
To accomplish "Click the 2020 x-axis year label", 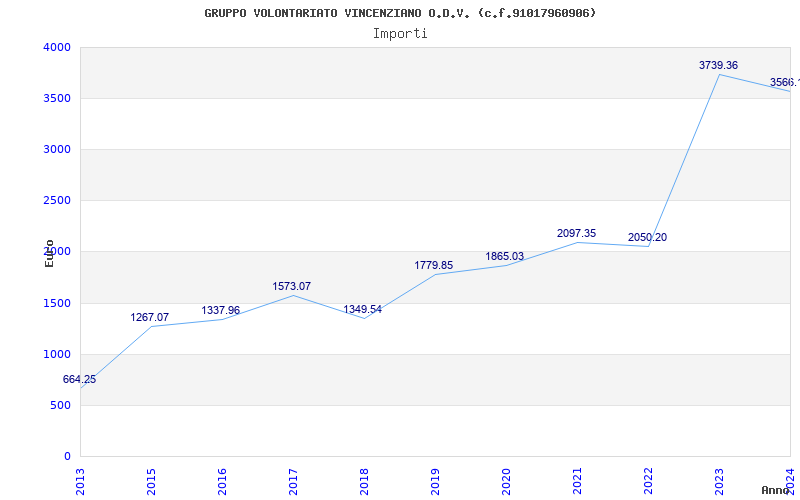I will [x=506, y=482].
